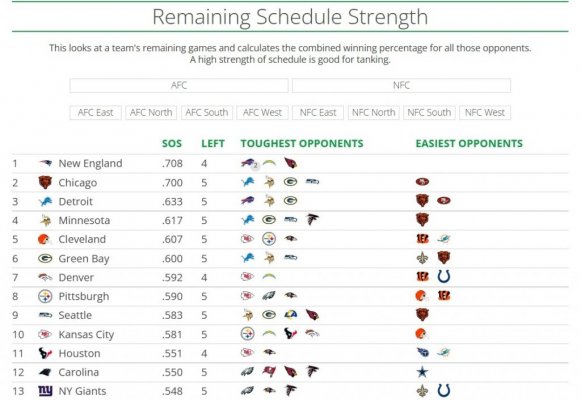
Task: Click the Green Bay Packers logo in row 6
Action: click(45, 258)
